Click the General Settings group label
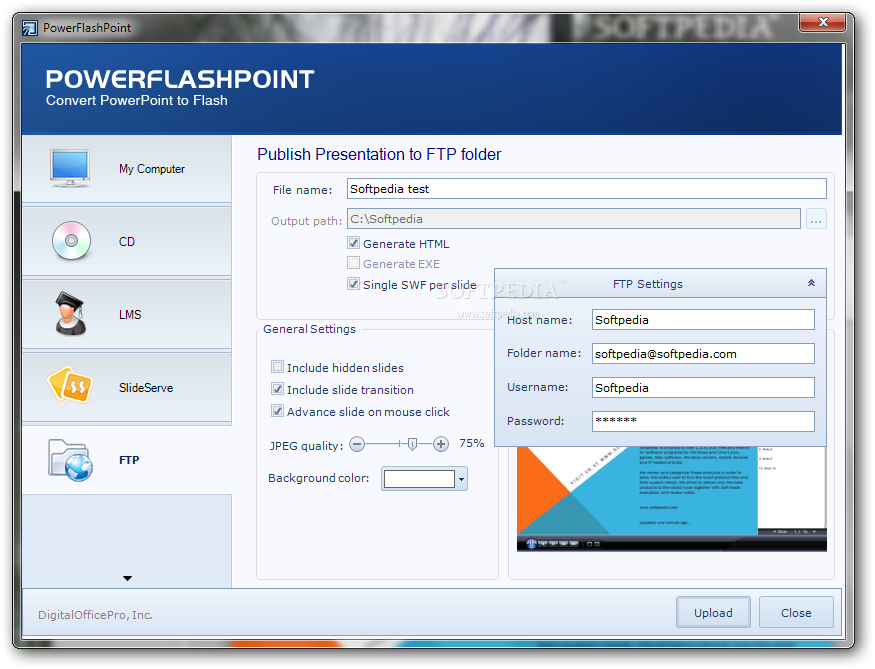 (x=309, y=329)
